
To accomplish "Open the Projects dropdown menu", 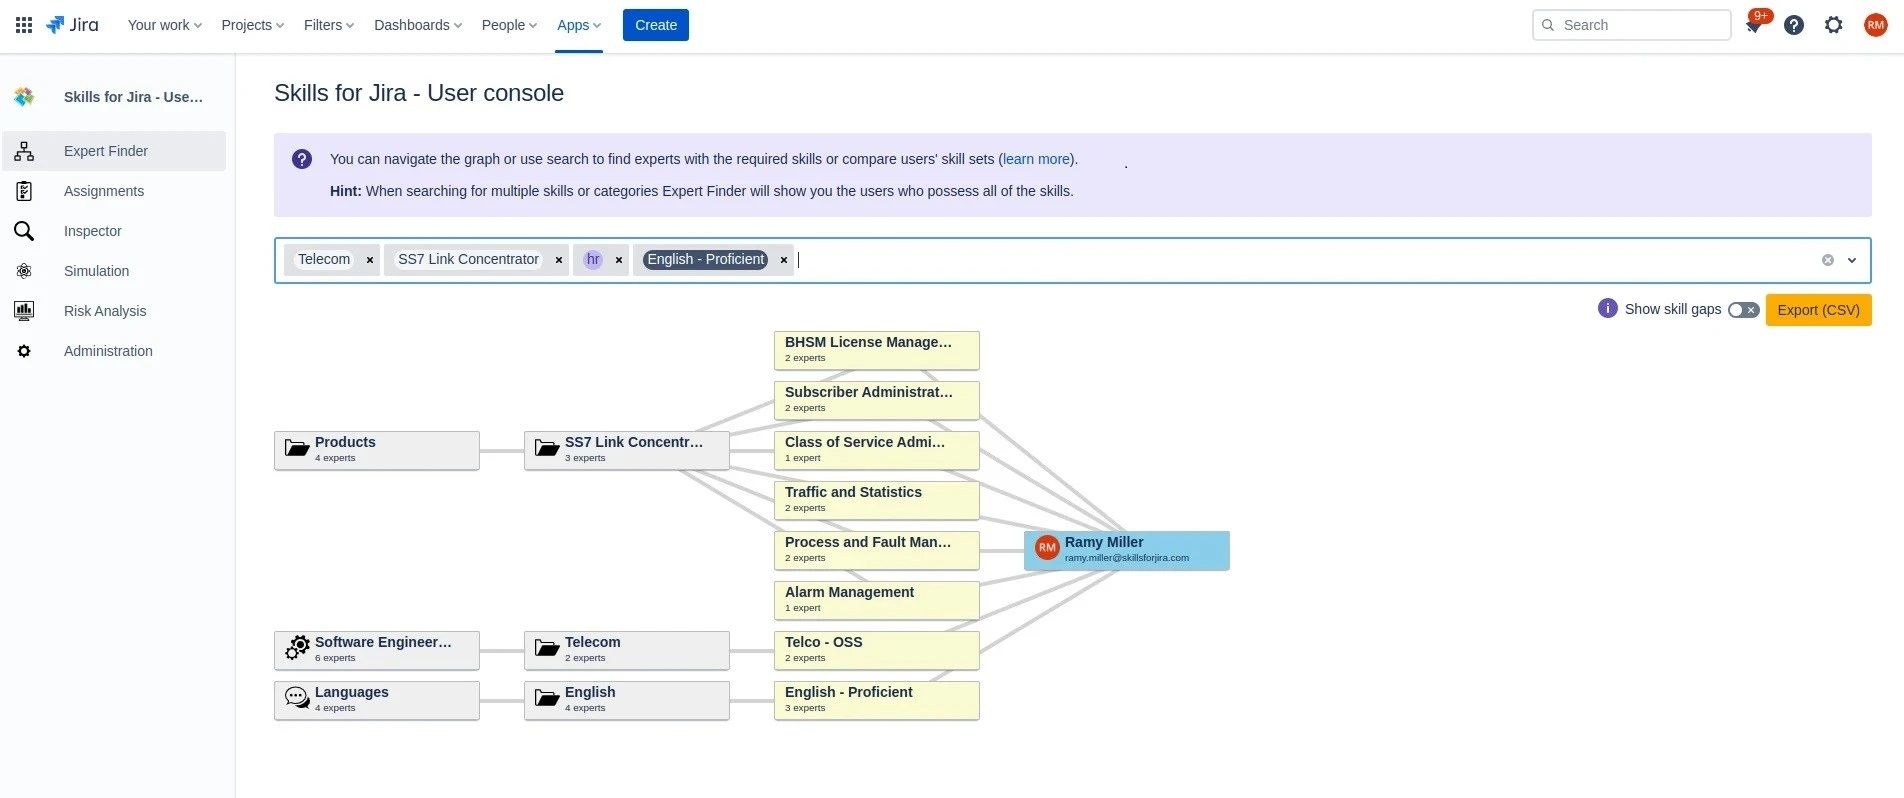I will tap(253, 25).
